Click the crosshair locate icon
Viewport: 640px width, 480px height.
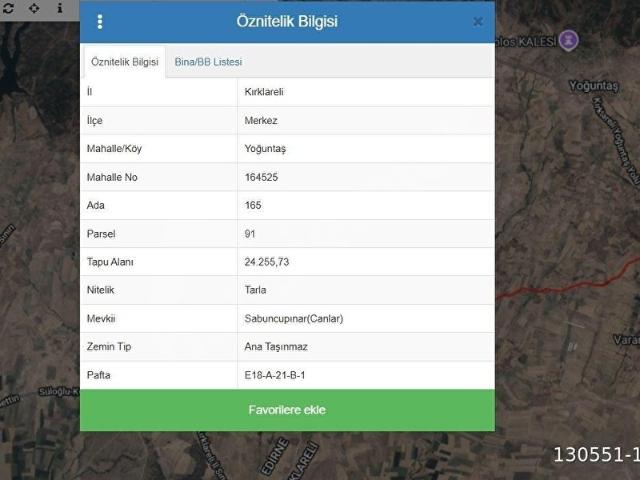(34, 8)
